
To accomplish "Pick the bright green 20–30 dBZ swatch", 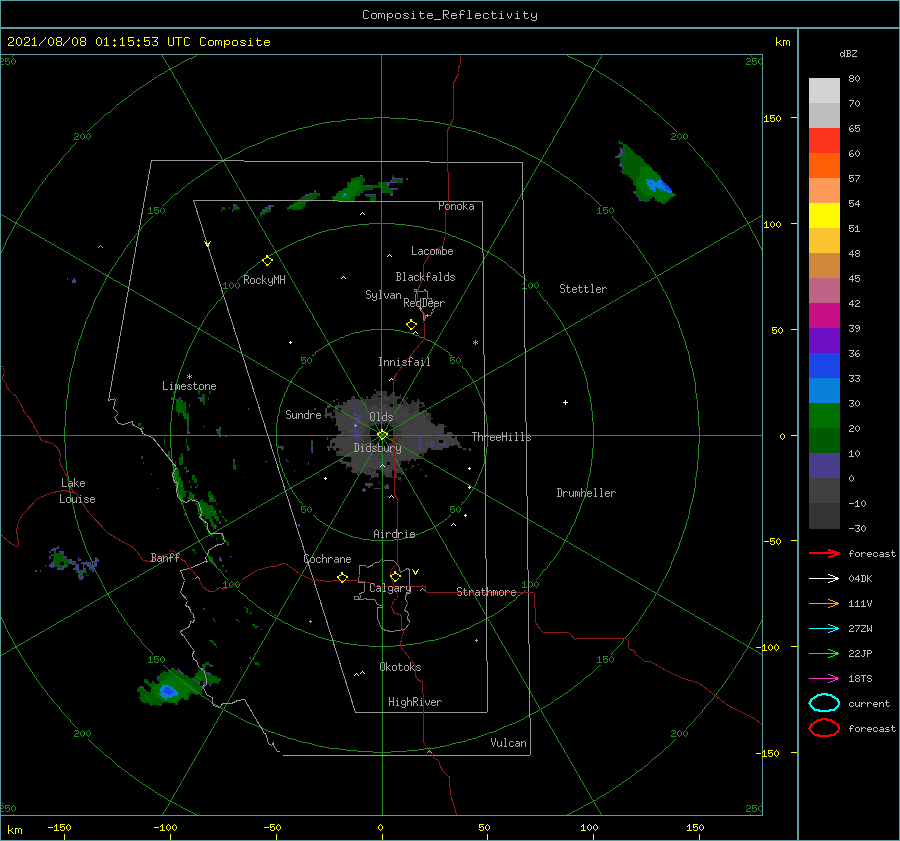I will (x=824, y=415).
